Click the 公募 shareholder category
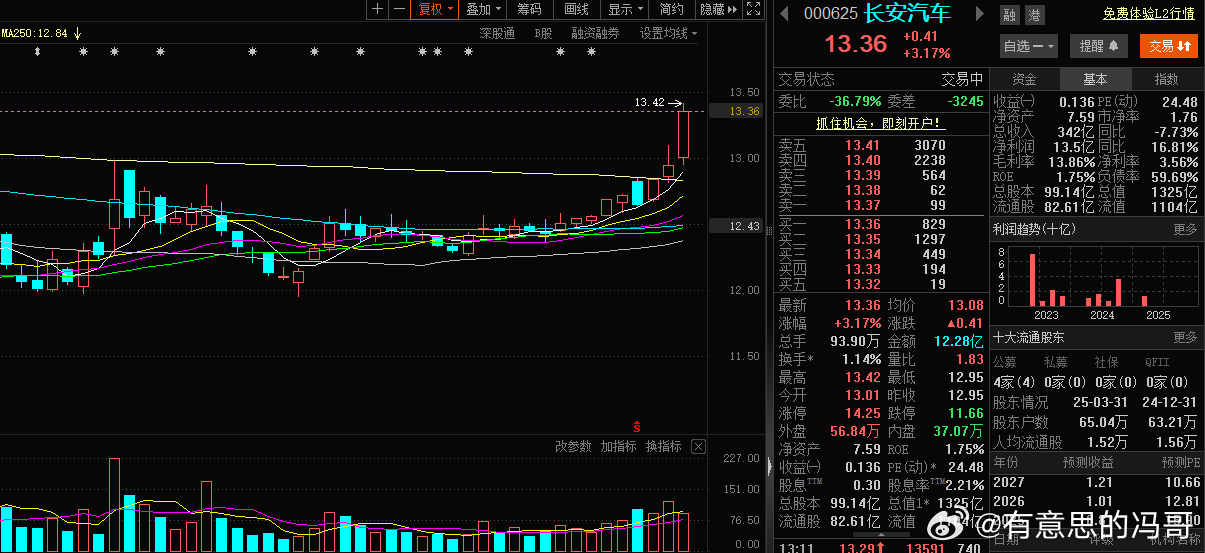Screen dimensions: 1205x553 1004,362
